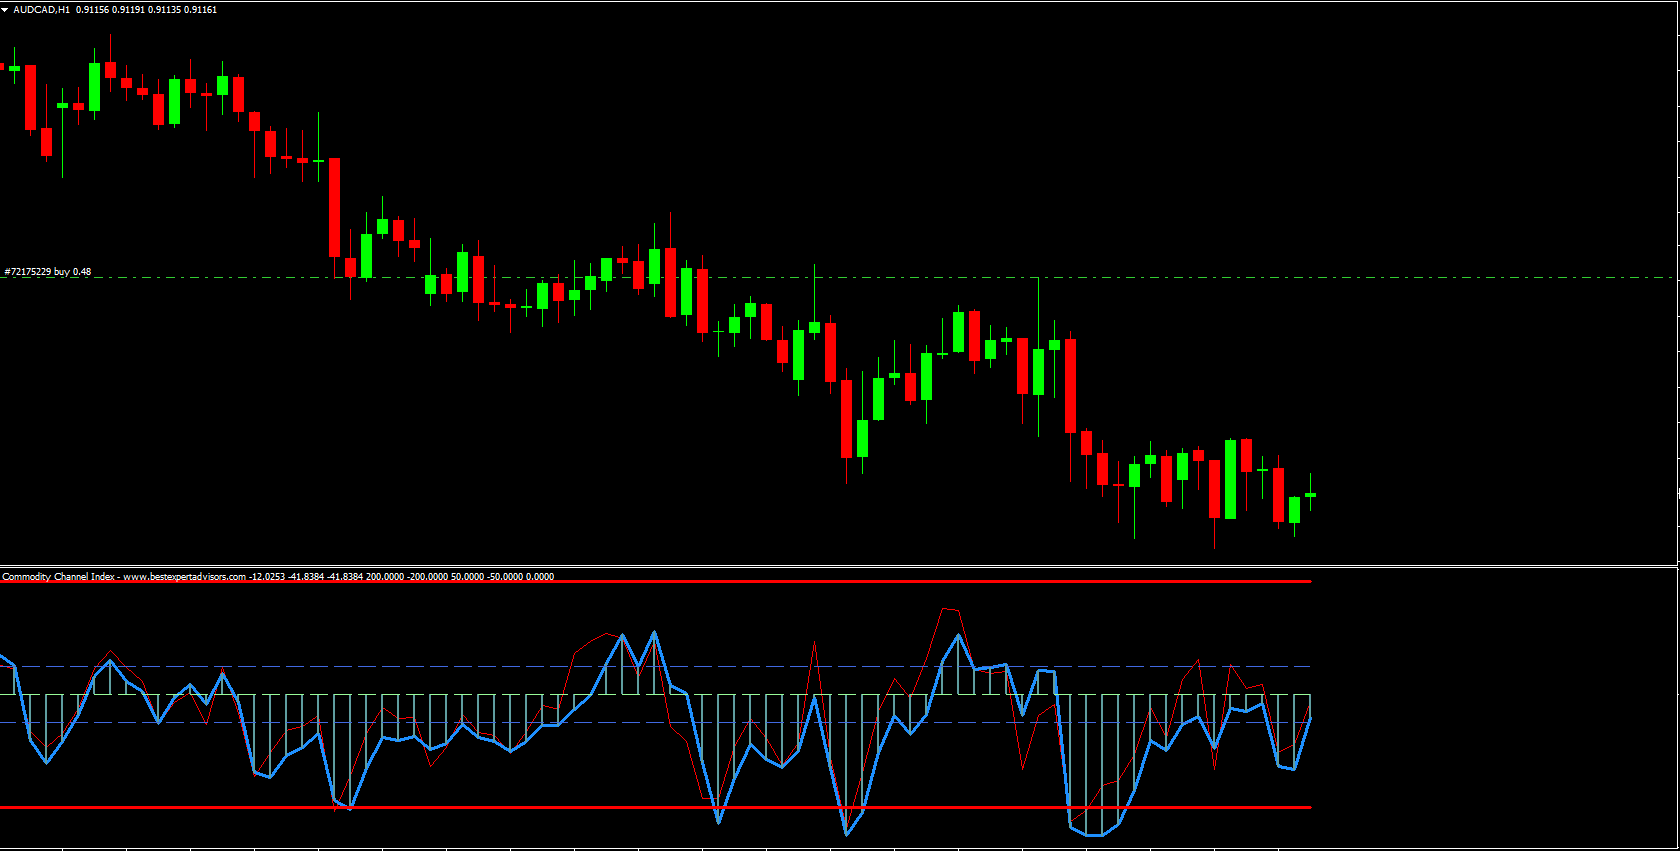Image resolution: width=1680 pixels, height=851 pixels.
Task: Click the long red candle before the final drop
Action: pyautogui.click(x=1070, y=385)
